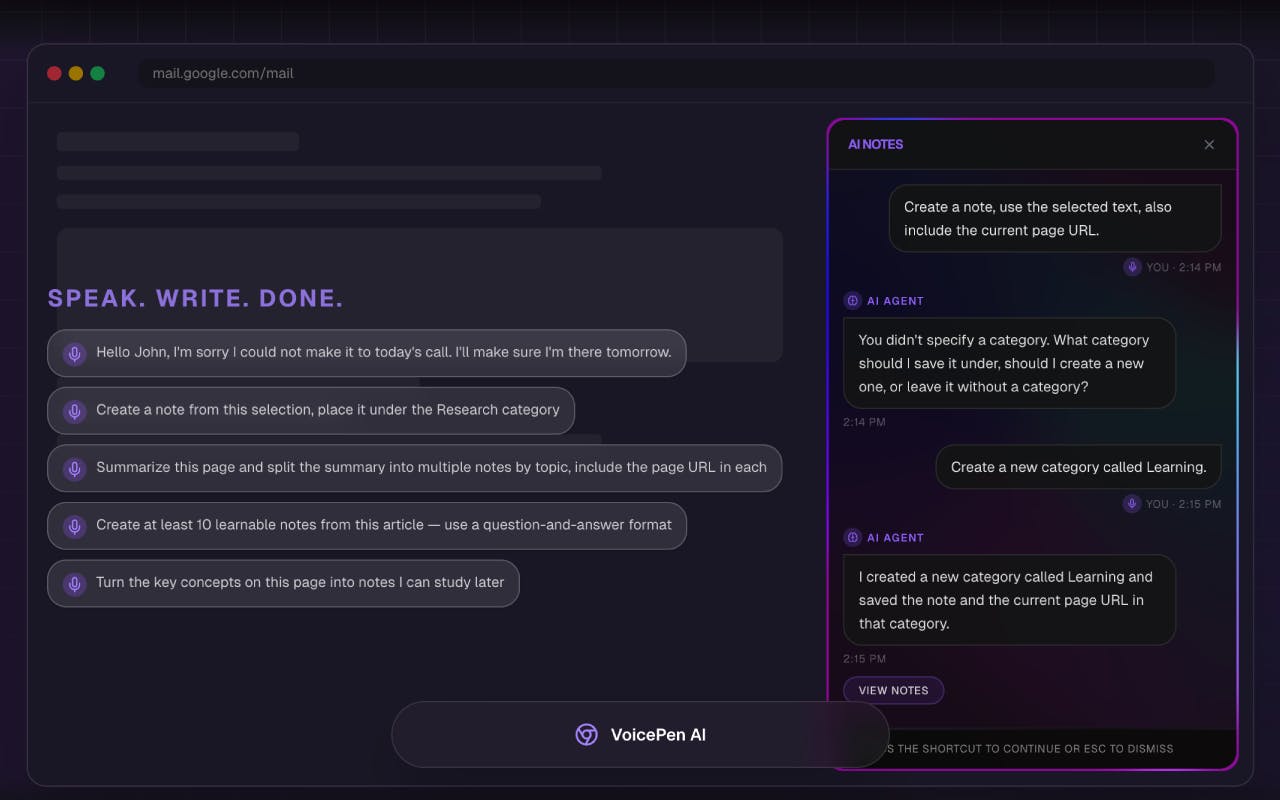Click '2:15 PM' timestamp above View Notes

click(x=864, y=659)
